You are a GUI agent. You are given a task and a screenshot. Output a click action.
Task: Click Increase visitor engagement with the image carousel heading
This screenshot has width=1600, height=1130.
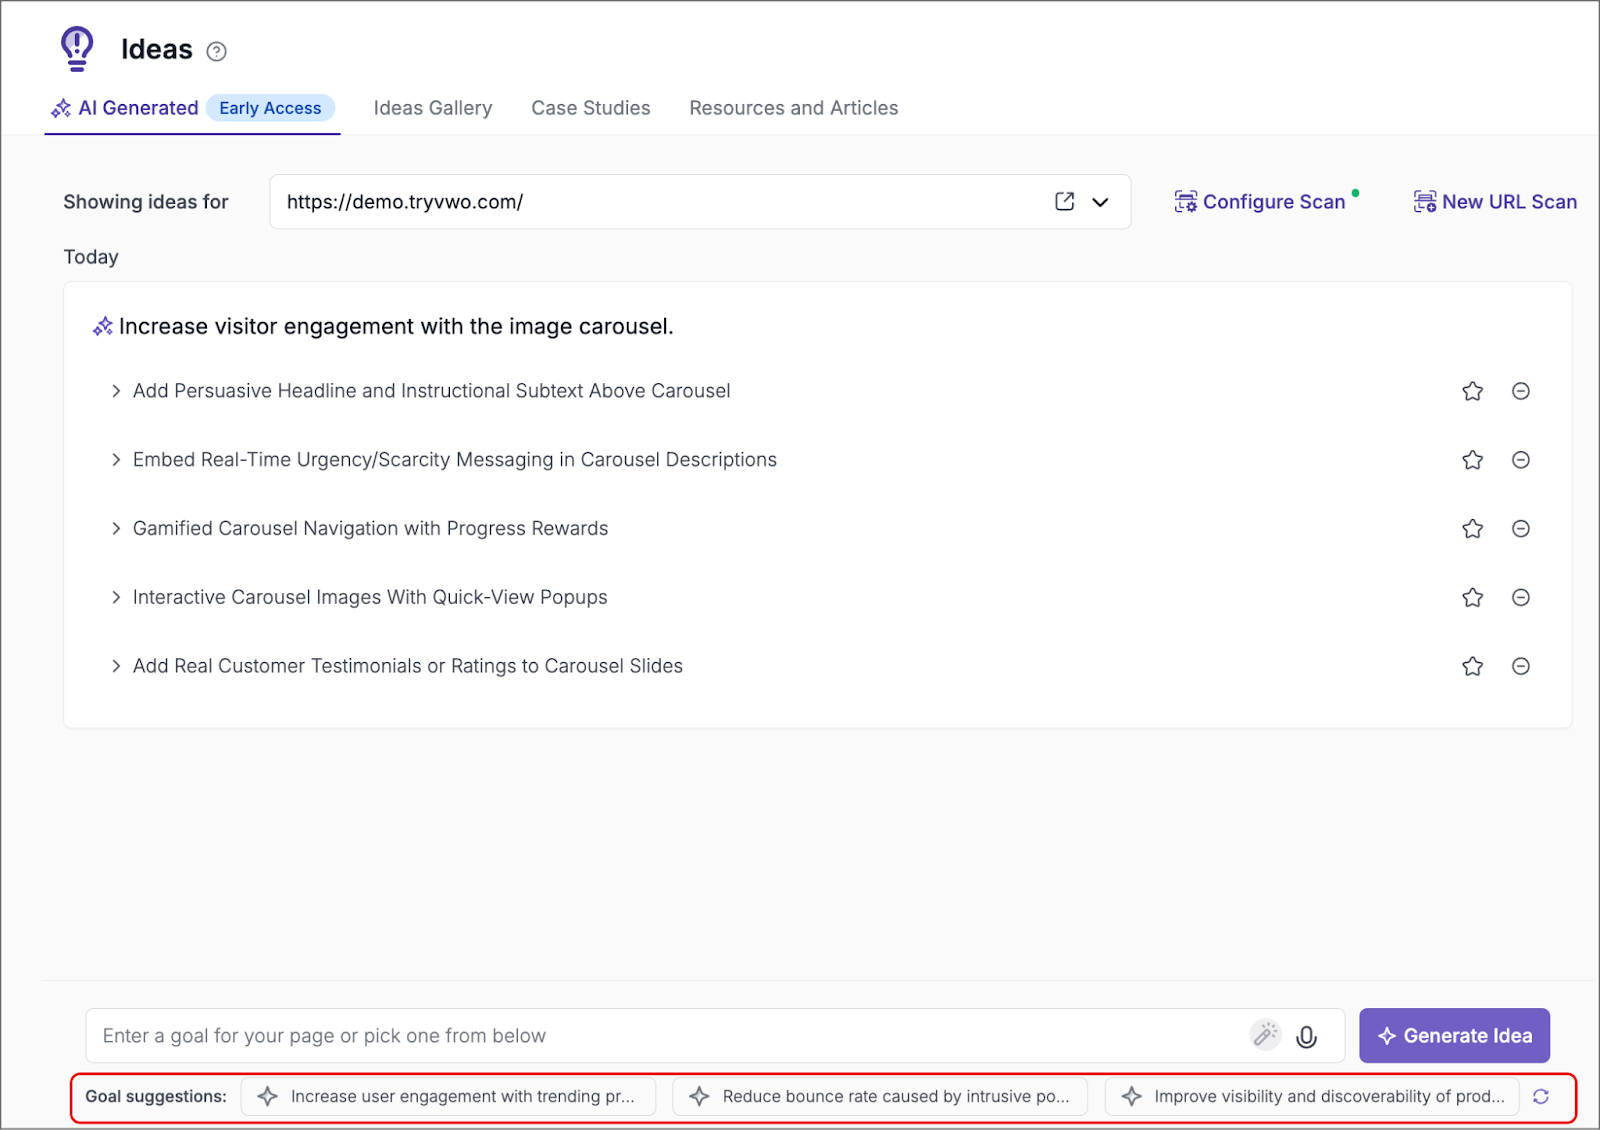pos(396,327)
